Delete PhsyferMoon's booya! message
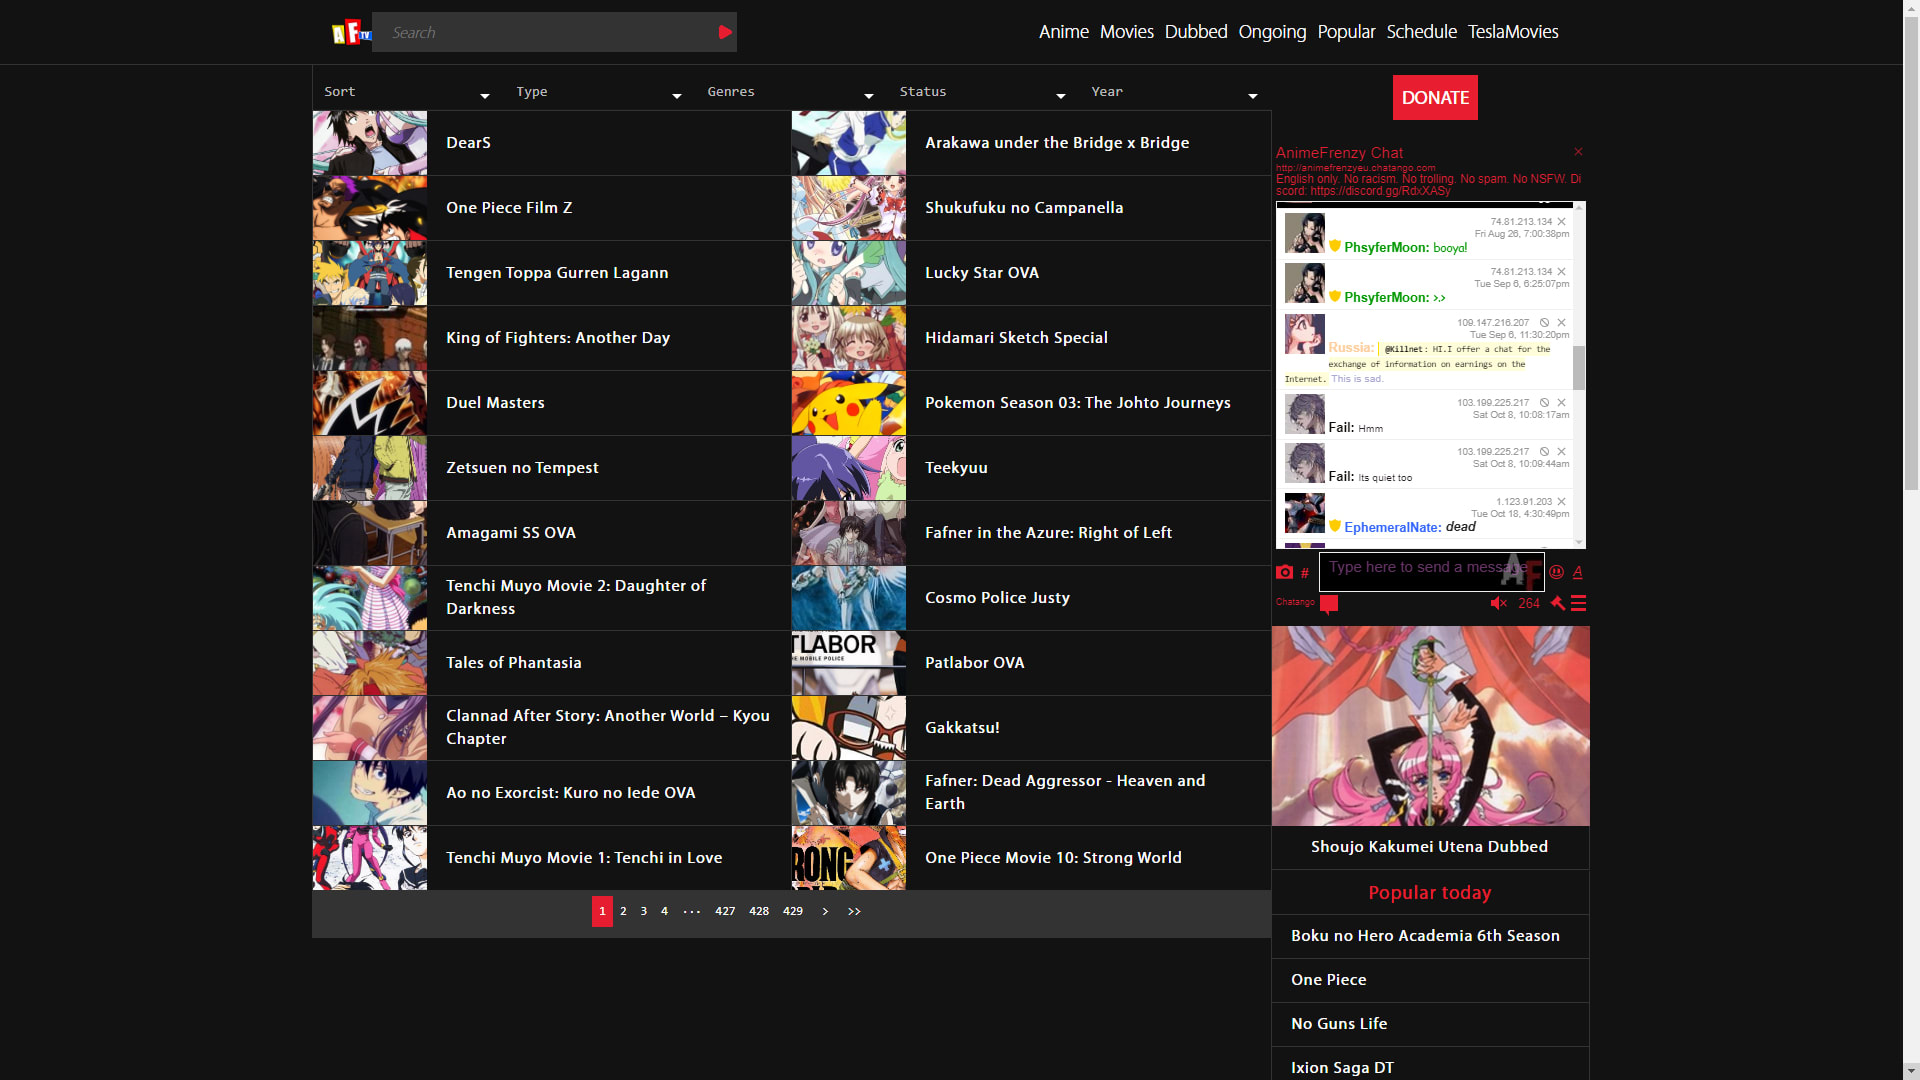 click(x=1562, y=222)
